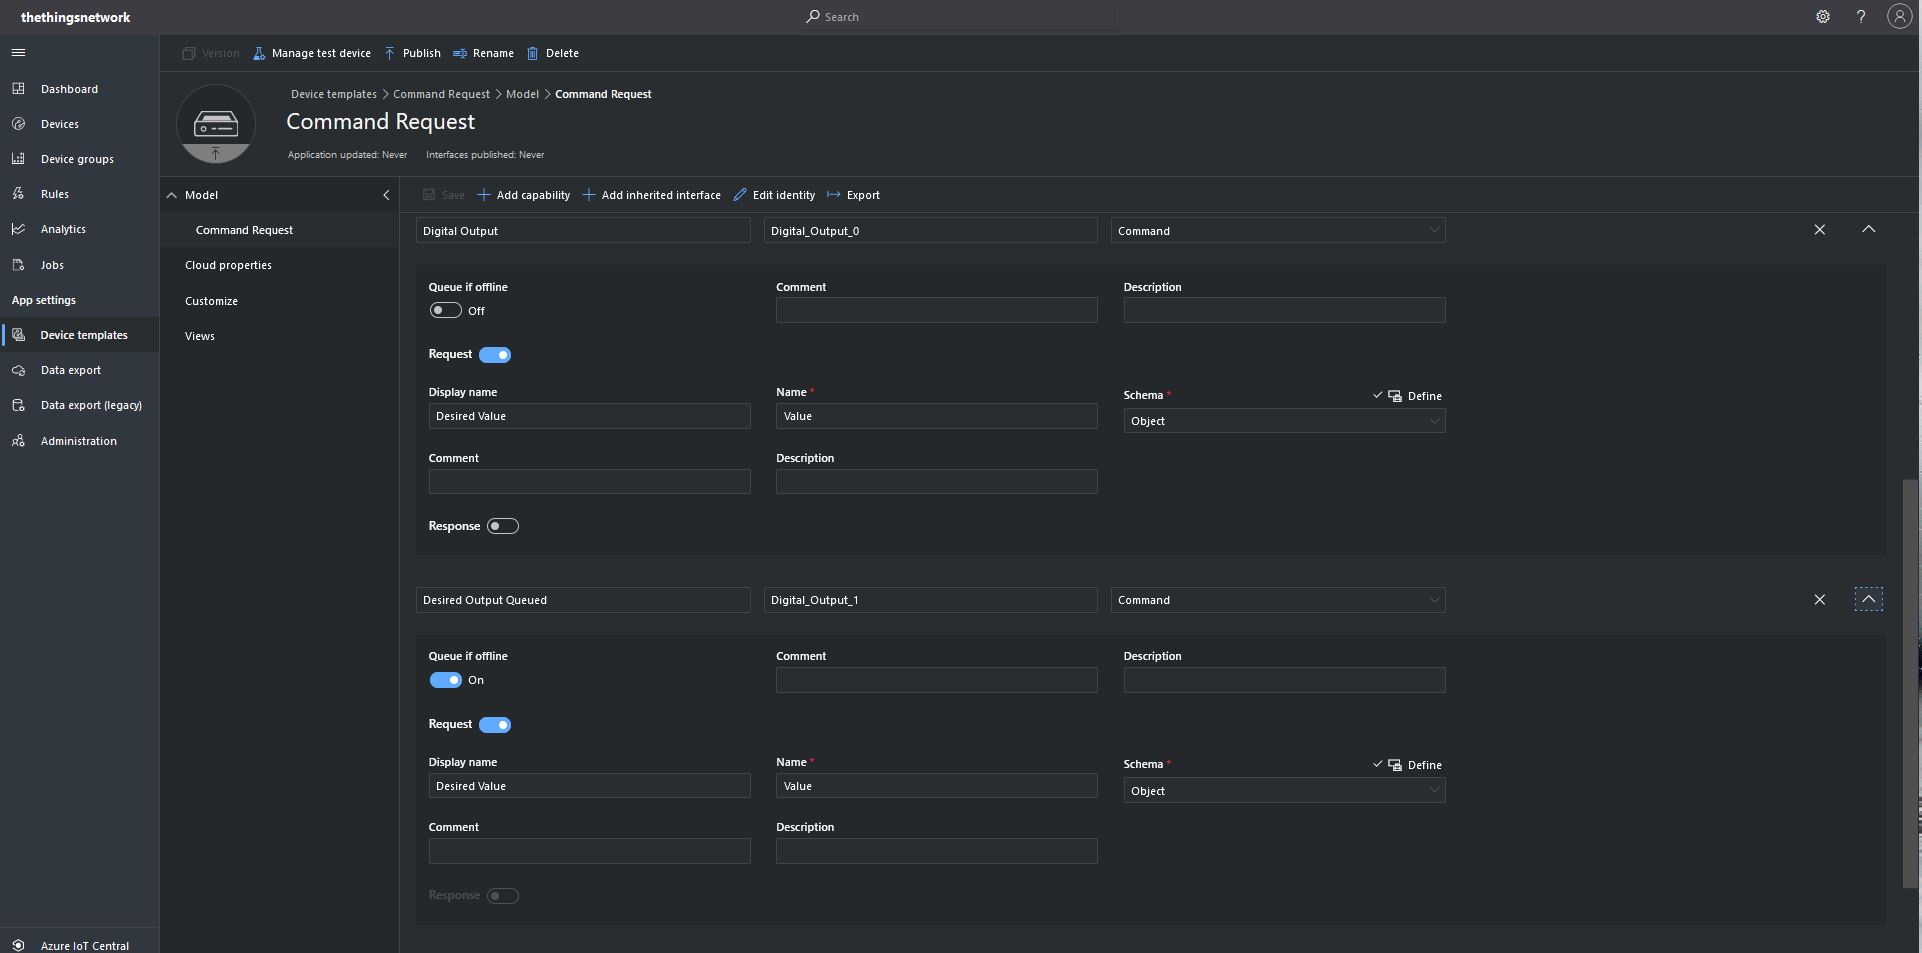Disable Request toggle for Desired Output Queued

(495, 725)
